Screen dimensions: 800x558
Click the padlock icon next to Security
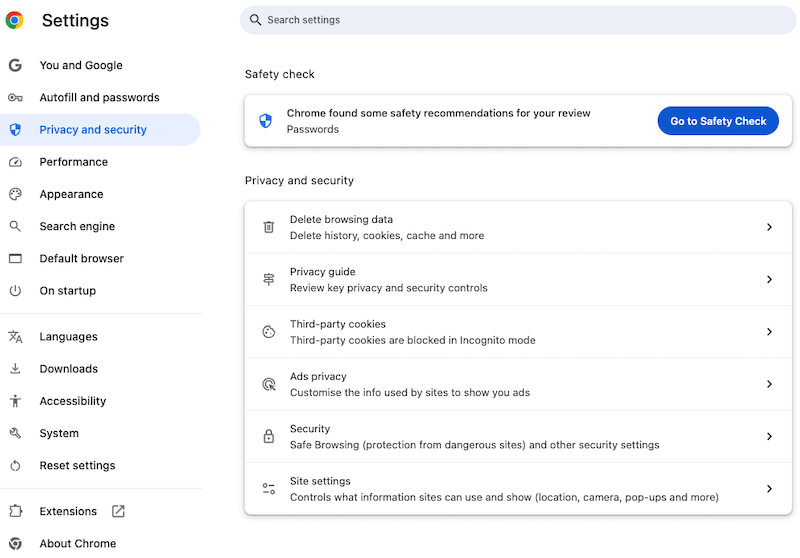coord(268,437)
